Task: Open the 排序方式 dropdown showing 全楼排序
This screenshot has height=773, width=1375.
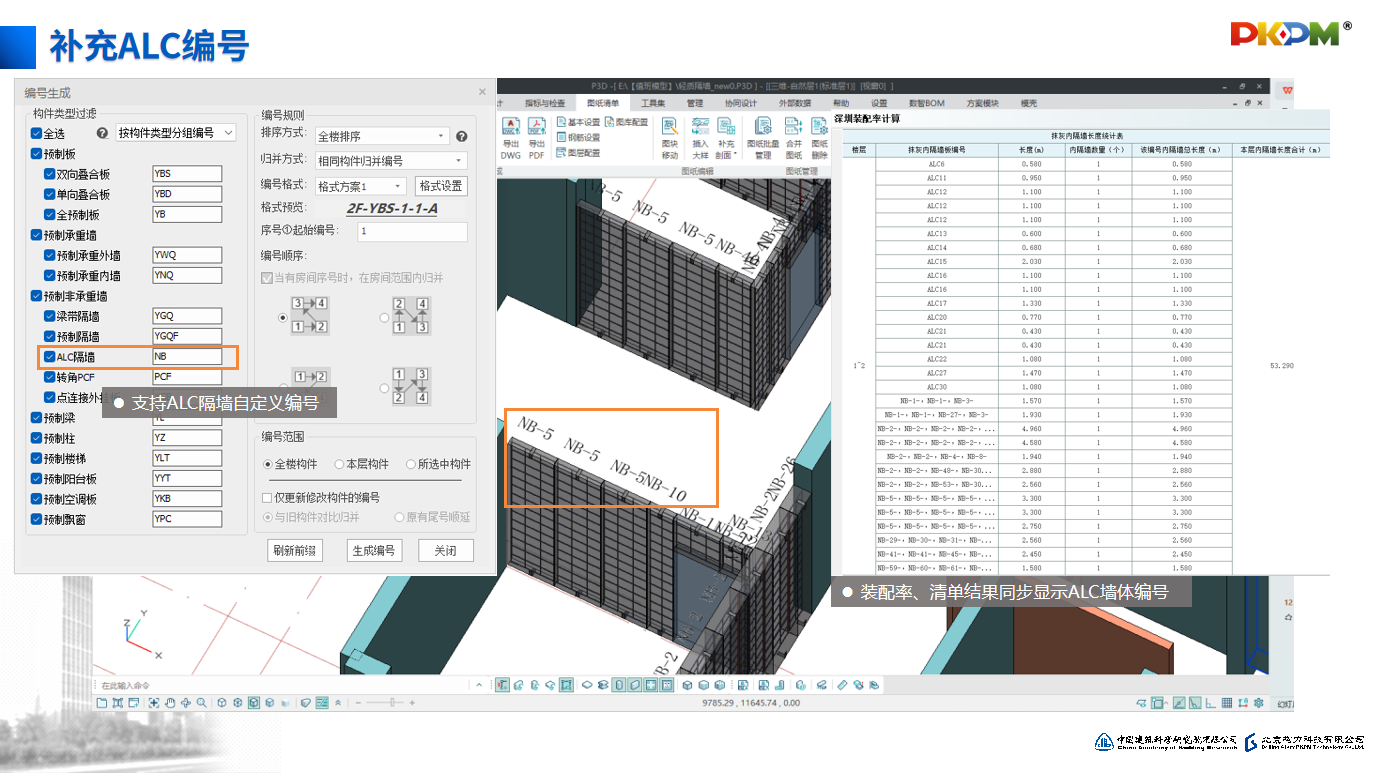Action: [382, 136]
